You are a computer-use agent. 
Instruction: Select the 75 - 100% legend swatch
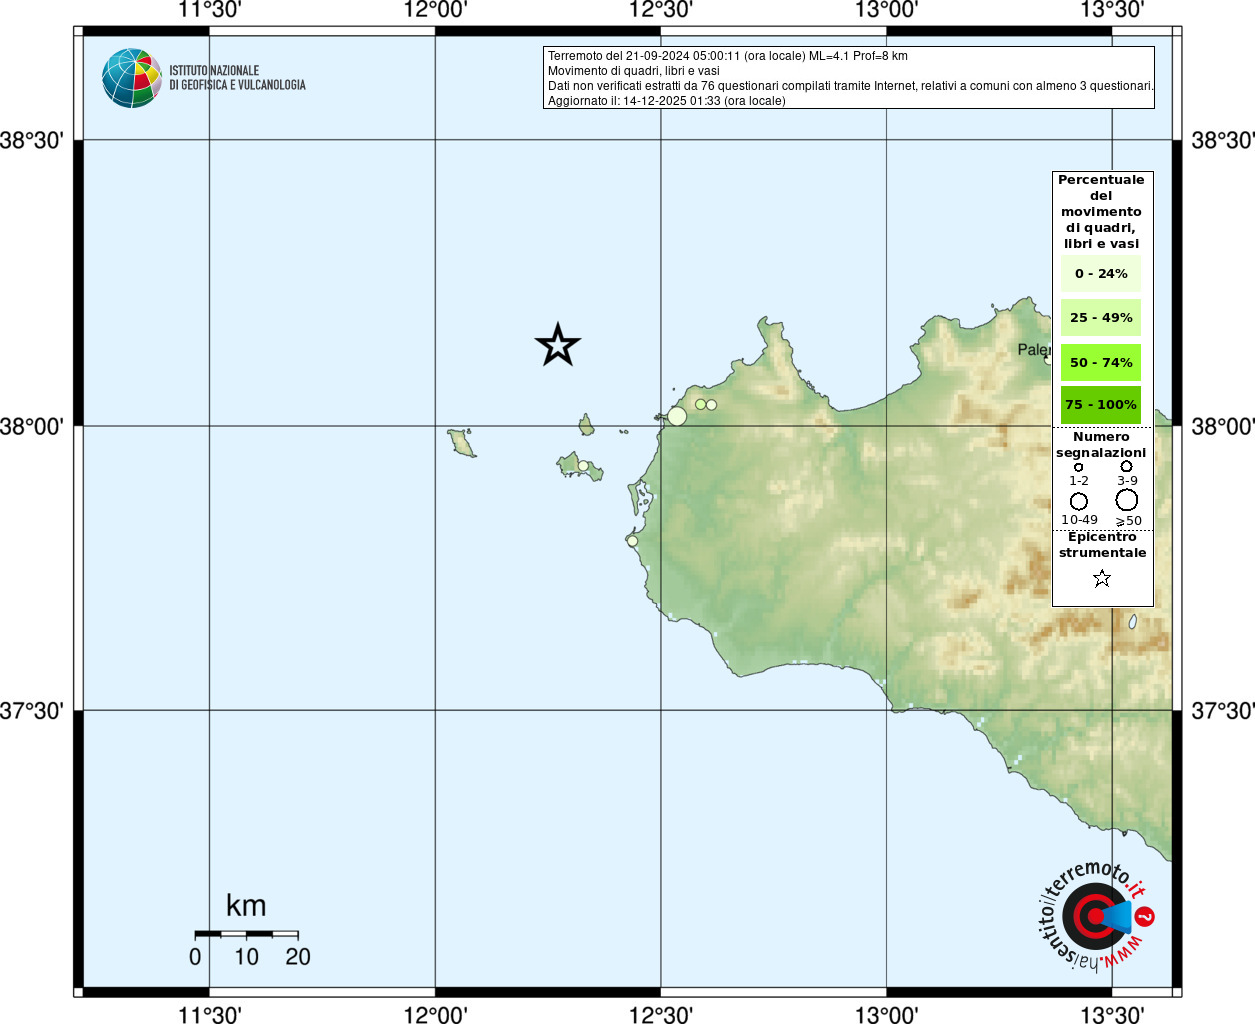pos(1101,405)
